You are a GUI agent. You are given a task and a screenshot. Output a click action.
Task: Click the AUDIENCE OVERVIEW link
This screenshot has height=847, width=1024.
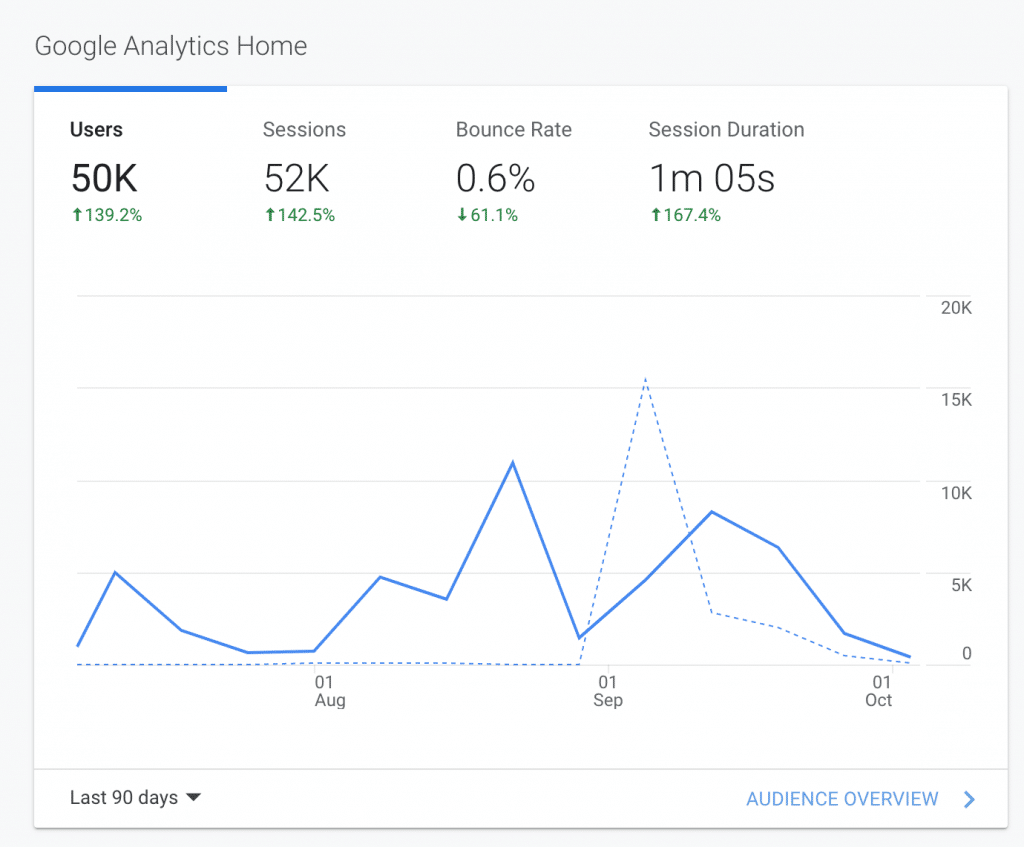click(842, 799)
